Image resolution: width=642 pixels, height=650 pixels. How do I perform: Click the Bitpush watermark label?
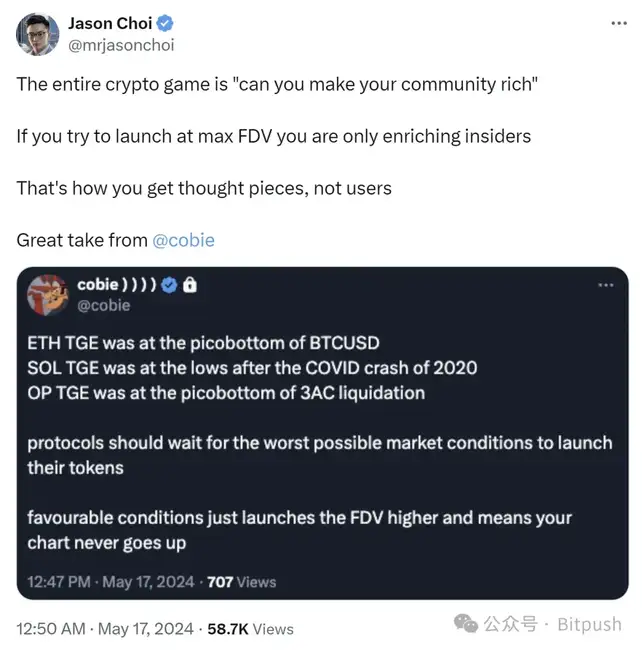click(590, 625)
